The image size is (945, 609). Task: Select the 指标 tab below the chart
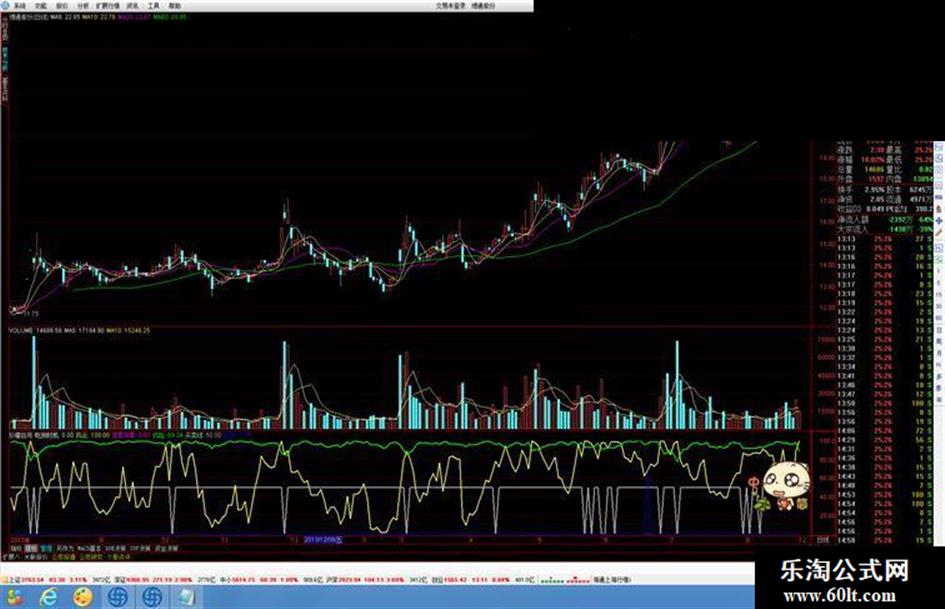16,549
